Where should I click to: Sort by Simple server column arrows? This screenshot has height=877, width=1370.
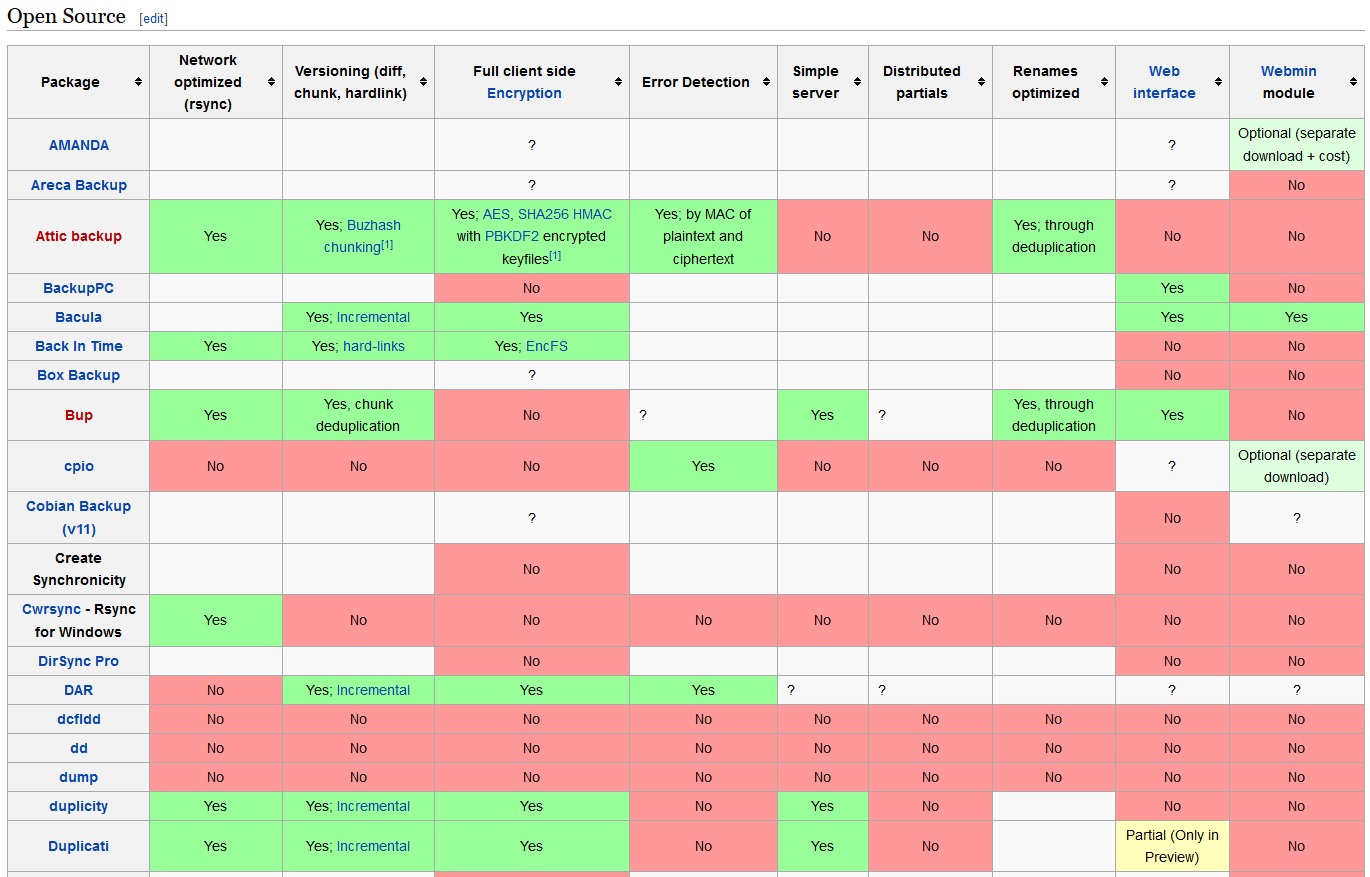(x=857, y=82)
